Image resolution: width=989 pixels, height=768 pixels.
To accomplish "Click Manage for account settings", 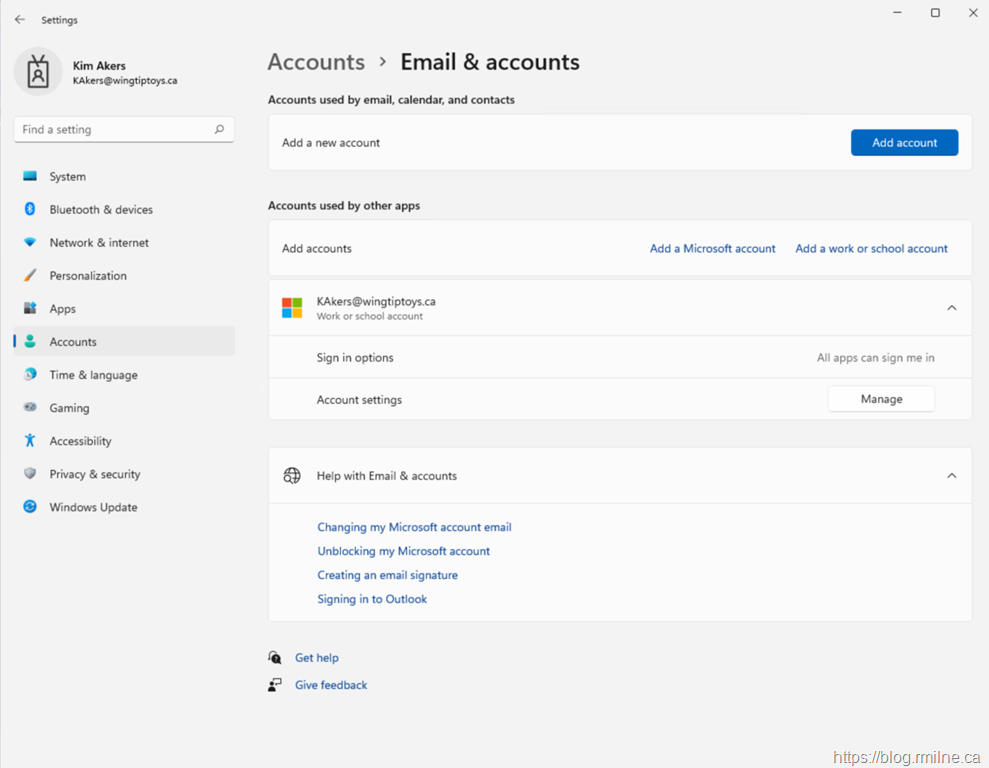I will pos(881,399).
